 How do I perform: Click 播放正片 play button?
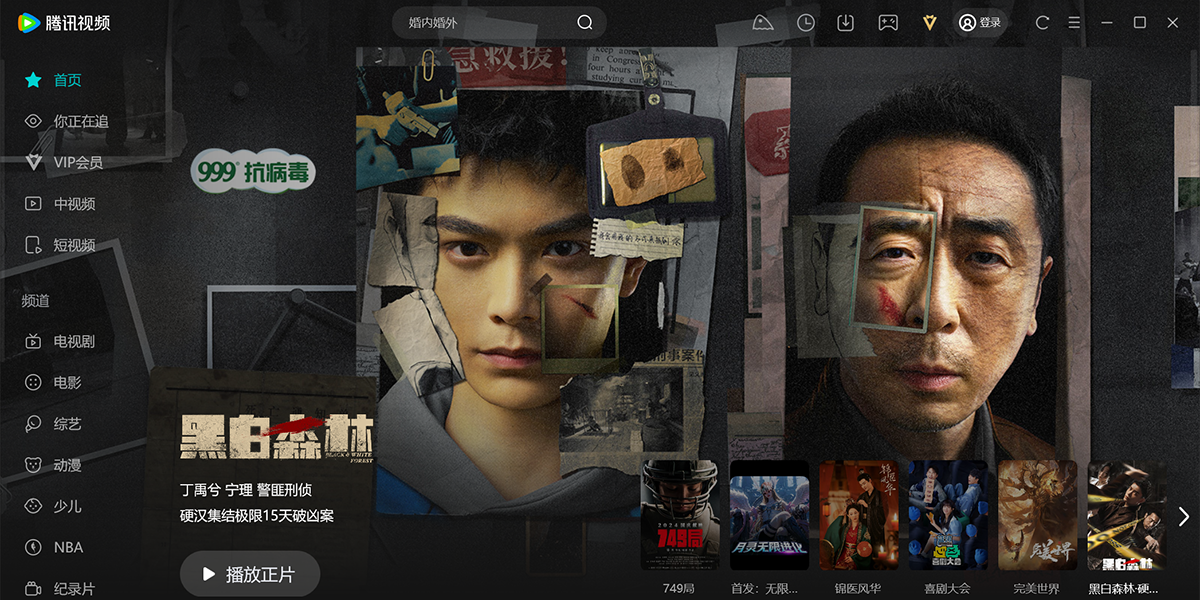pyautogui.click(x=250, y=574)
